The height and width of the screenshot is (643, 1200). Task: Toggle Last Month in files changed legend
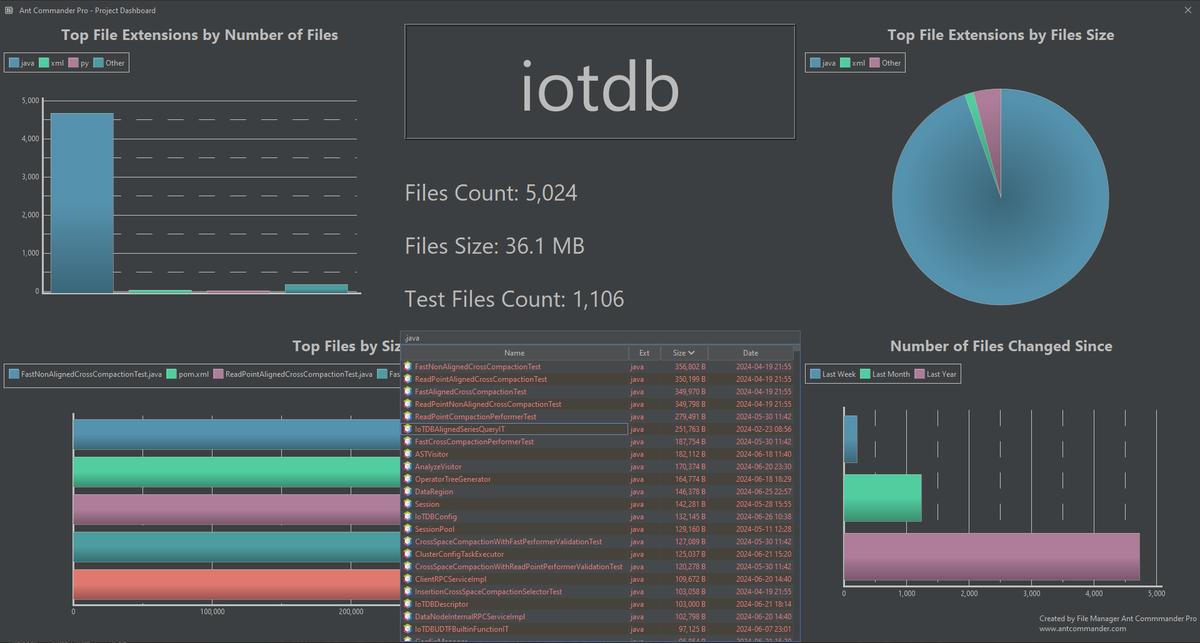tap(888, 373)
